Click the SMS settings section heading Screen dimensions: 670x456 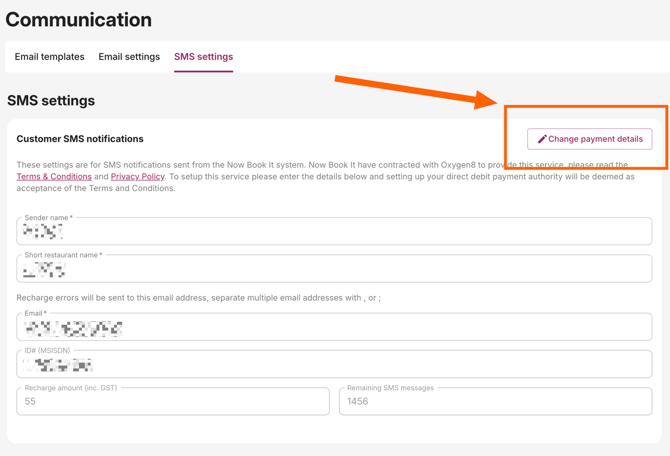[51, 101]
